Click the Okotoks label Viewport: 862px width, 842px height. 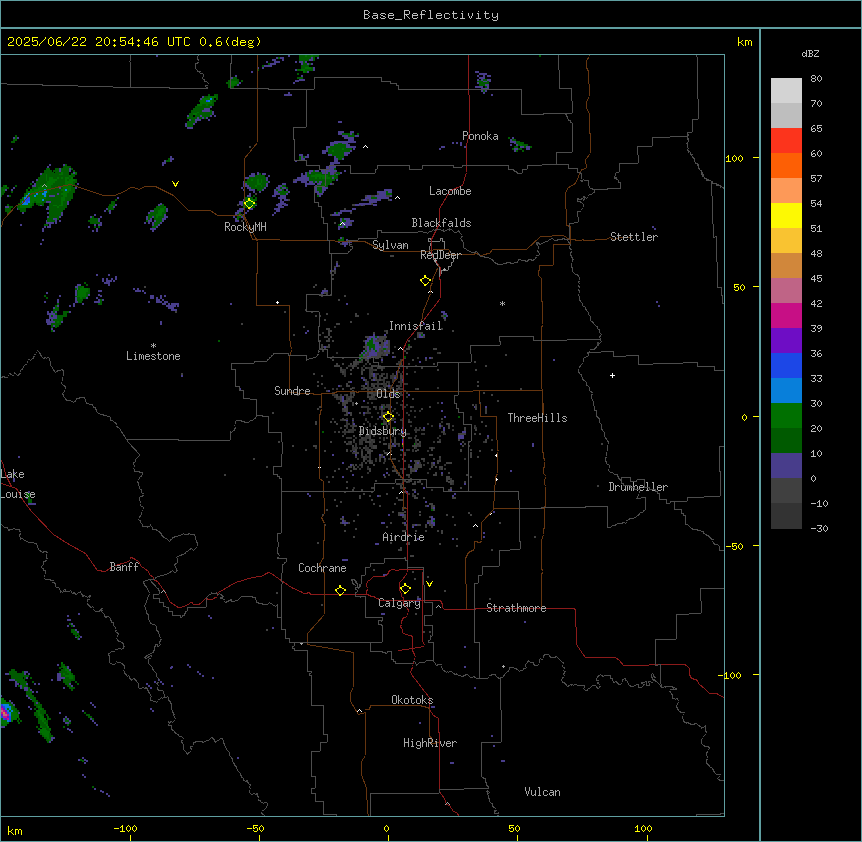[412, 700]
